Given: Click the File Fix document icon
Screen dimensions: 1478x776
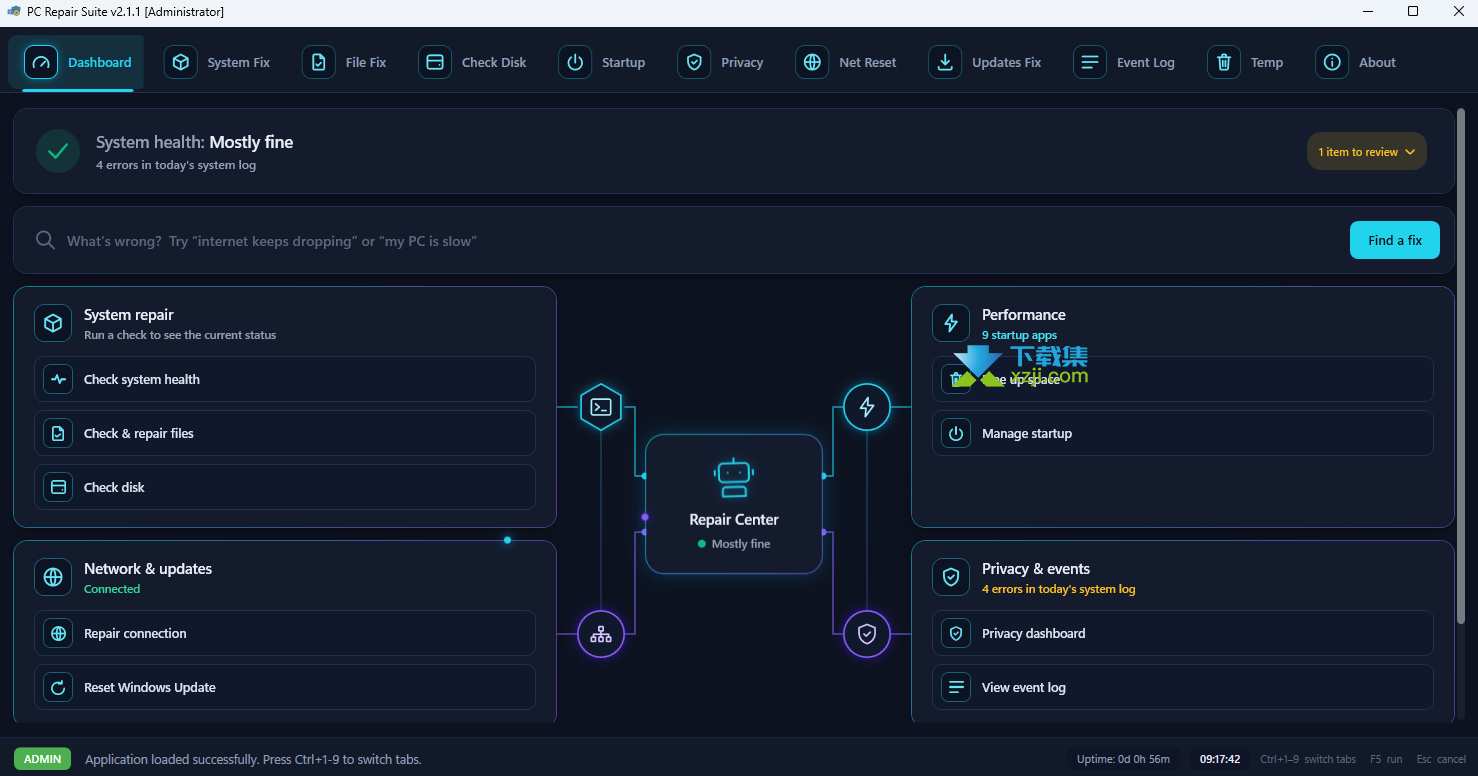Looking at the screenshot, I should tap(318, 62).
